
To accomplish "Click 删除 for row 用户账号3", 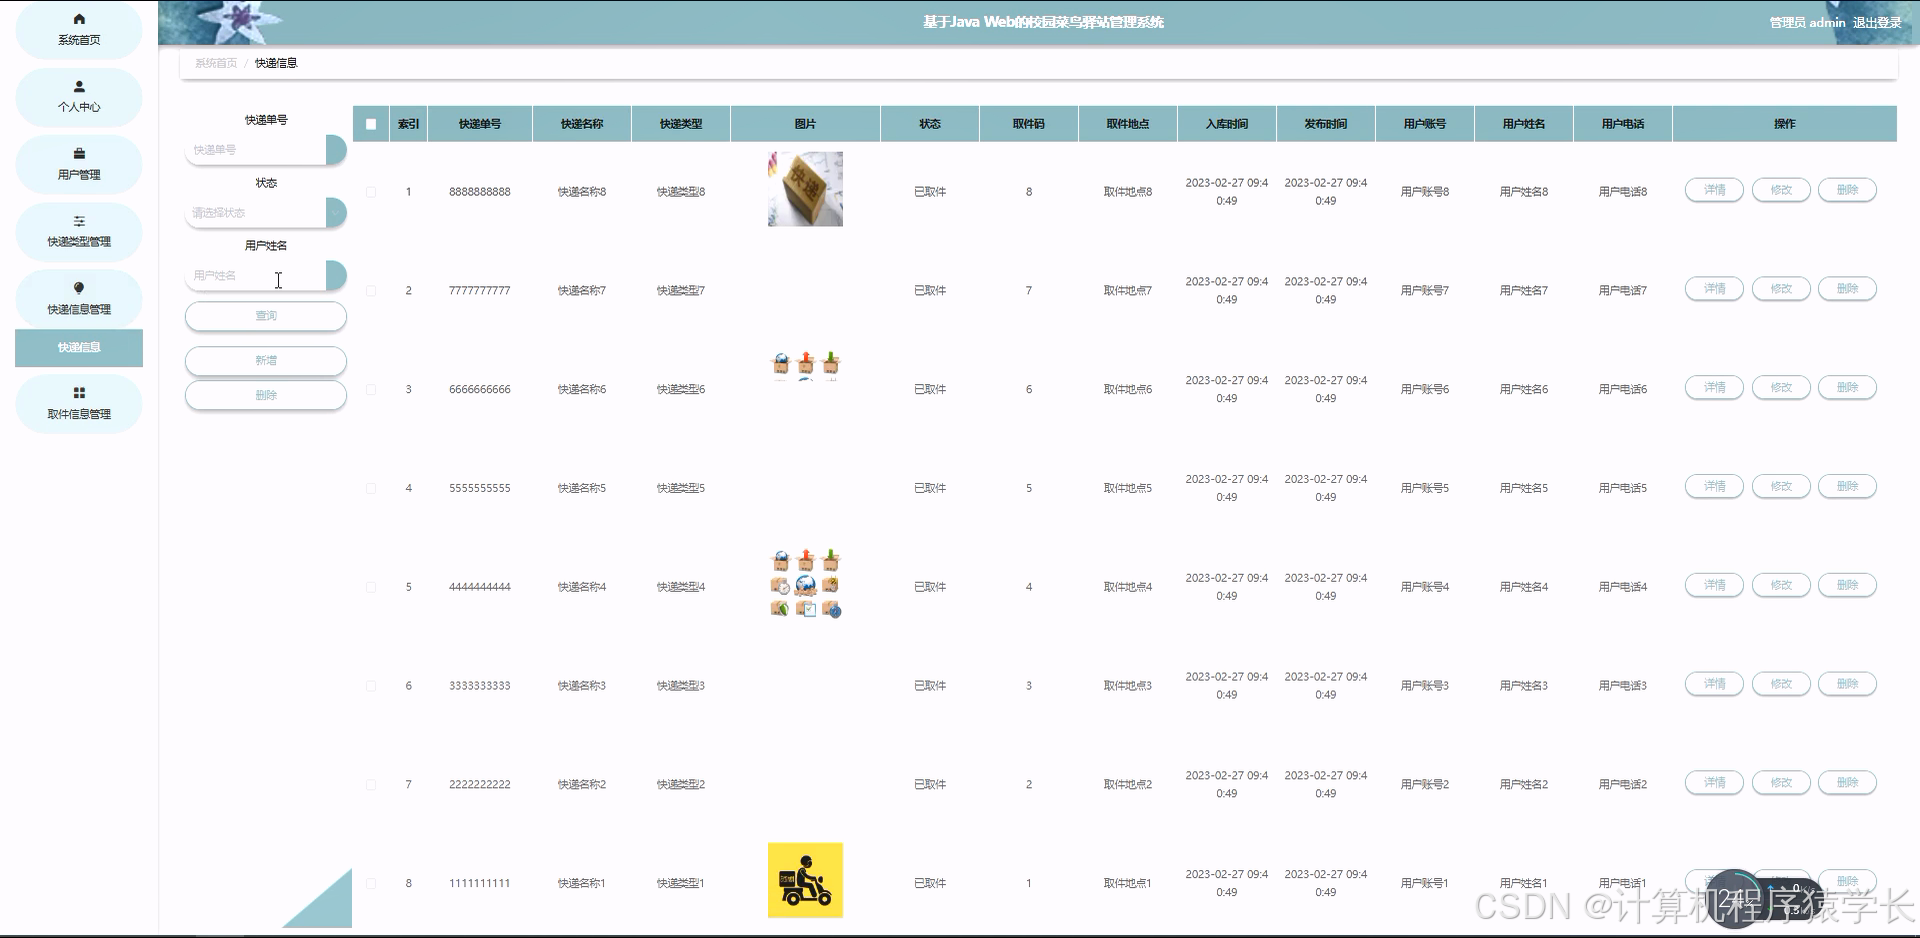I will point(1847,684).
